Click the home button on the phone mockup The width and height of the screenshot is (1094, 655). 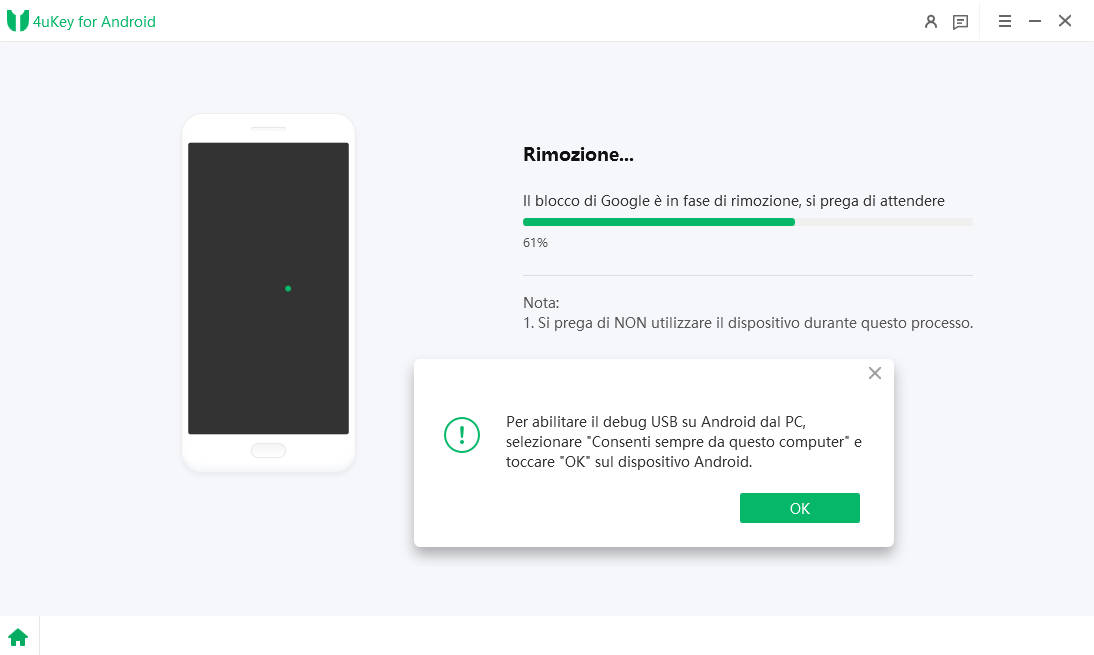pos(268,450)
